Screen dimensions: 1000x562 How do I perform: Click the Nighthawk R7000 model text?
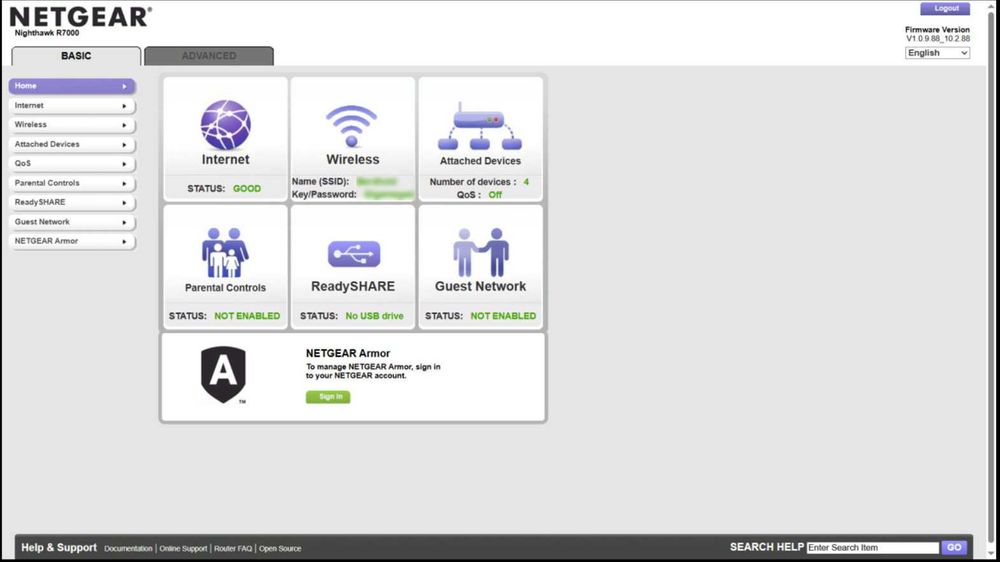tap(47, 33)
